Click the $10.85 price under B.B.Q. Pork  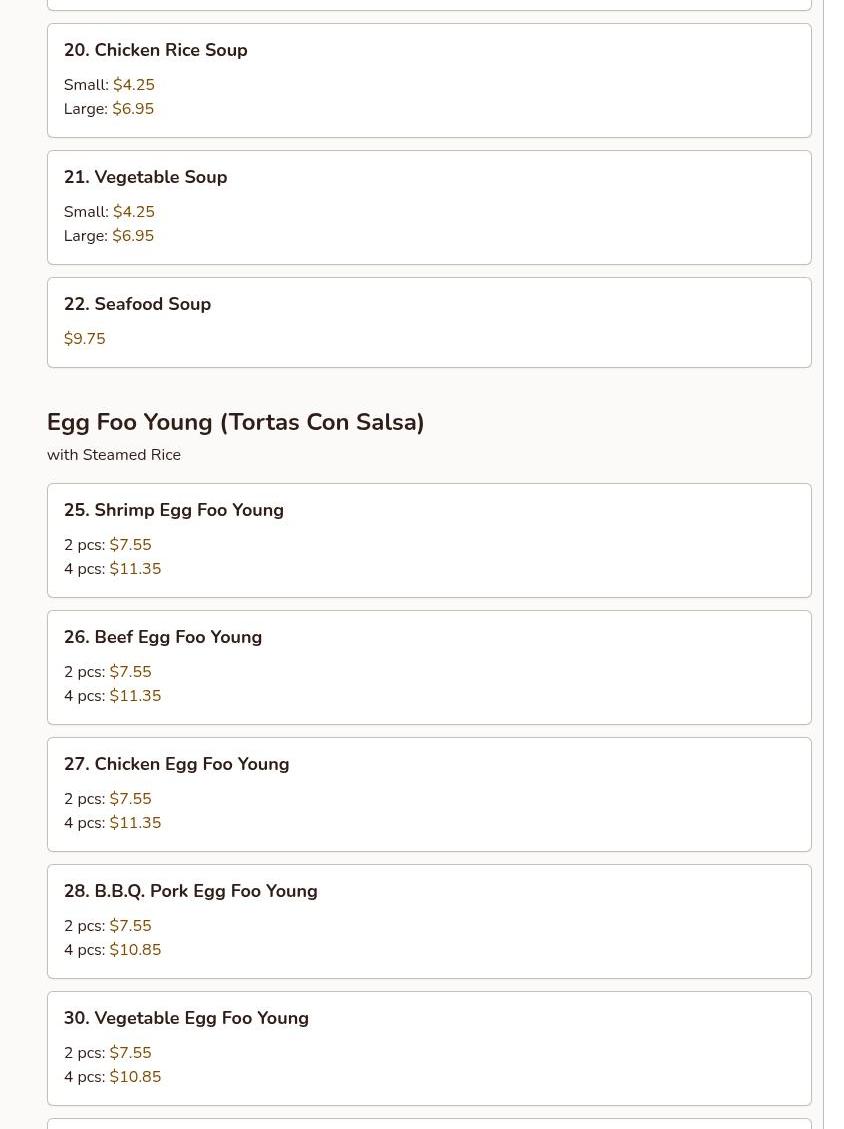point(134,950)
